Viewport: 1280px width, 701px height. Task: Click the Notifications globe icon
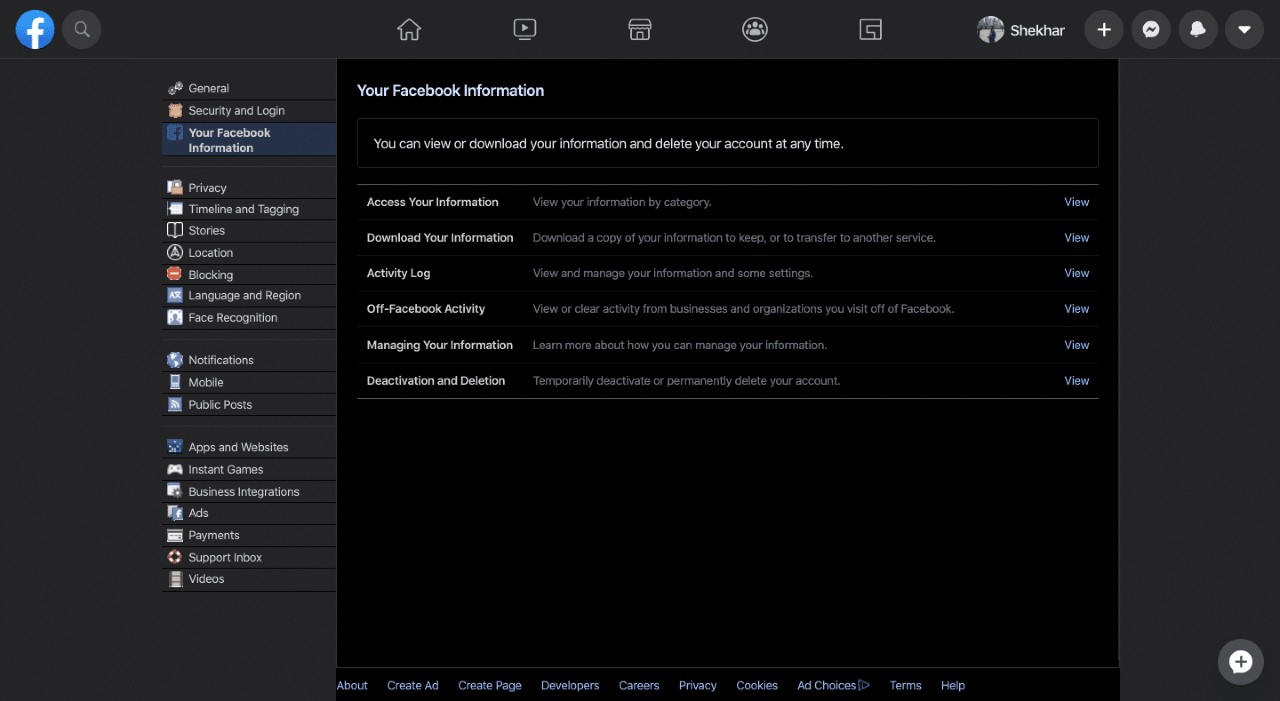175,360
